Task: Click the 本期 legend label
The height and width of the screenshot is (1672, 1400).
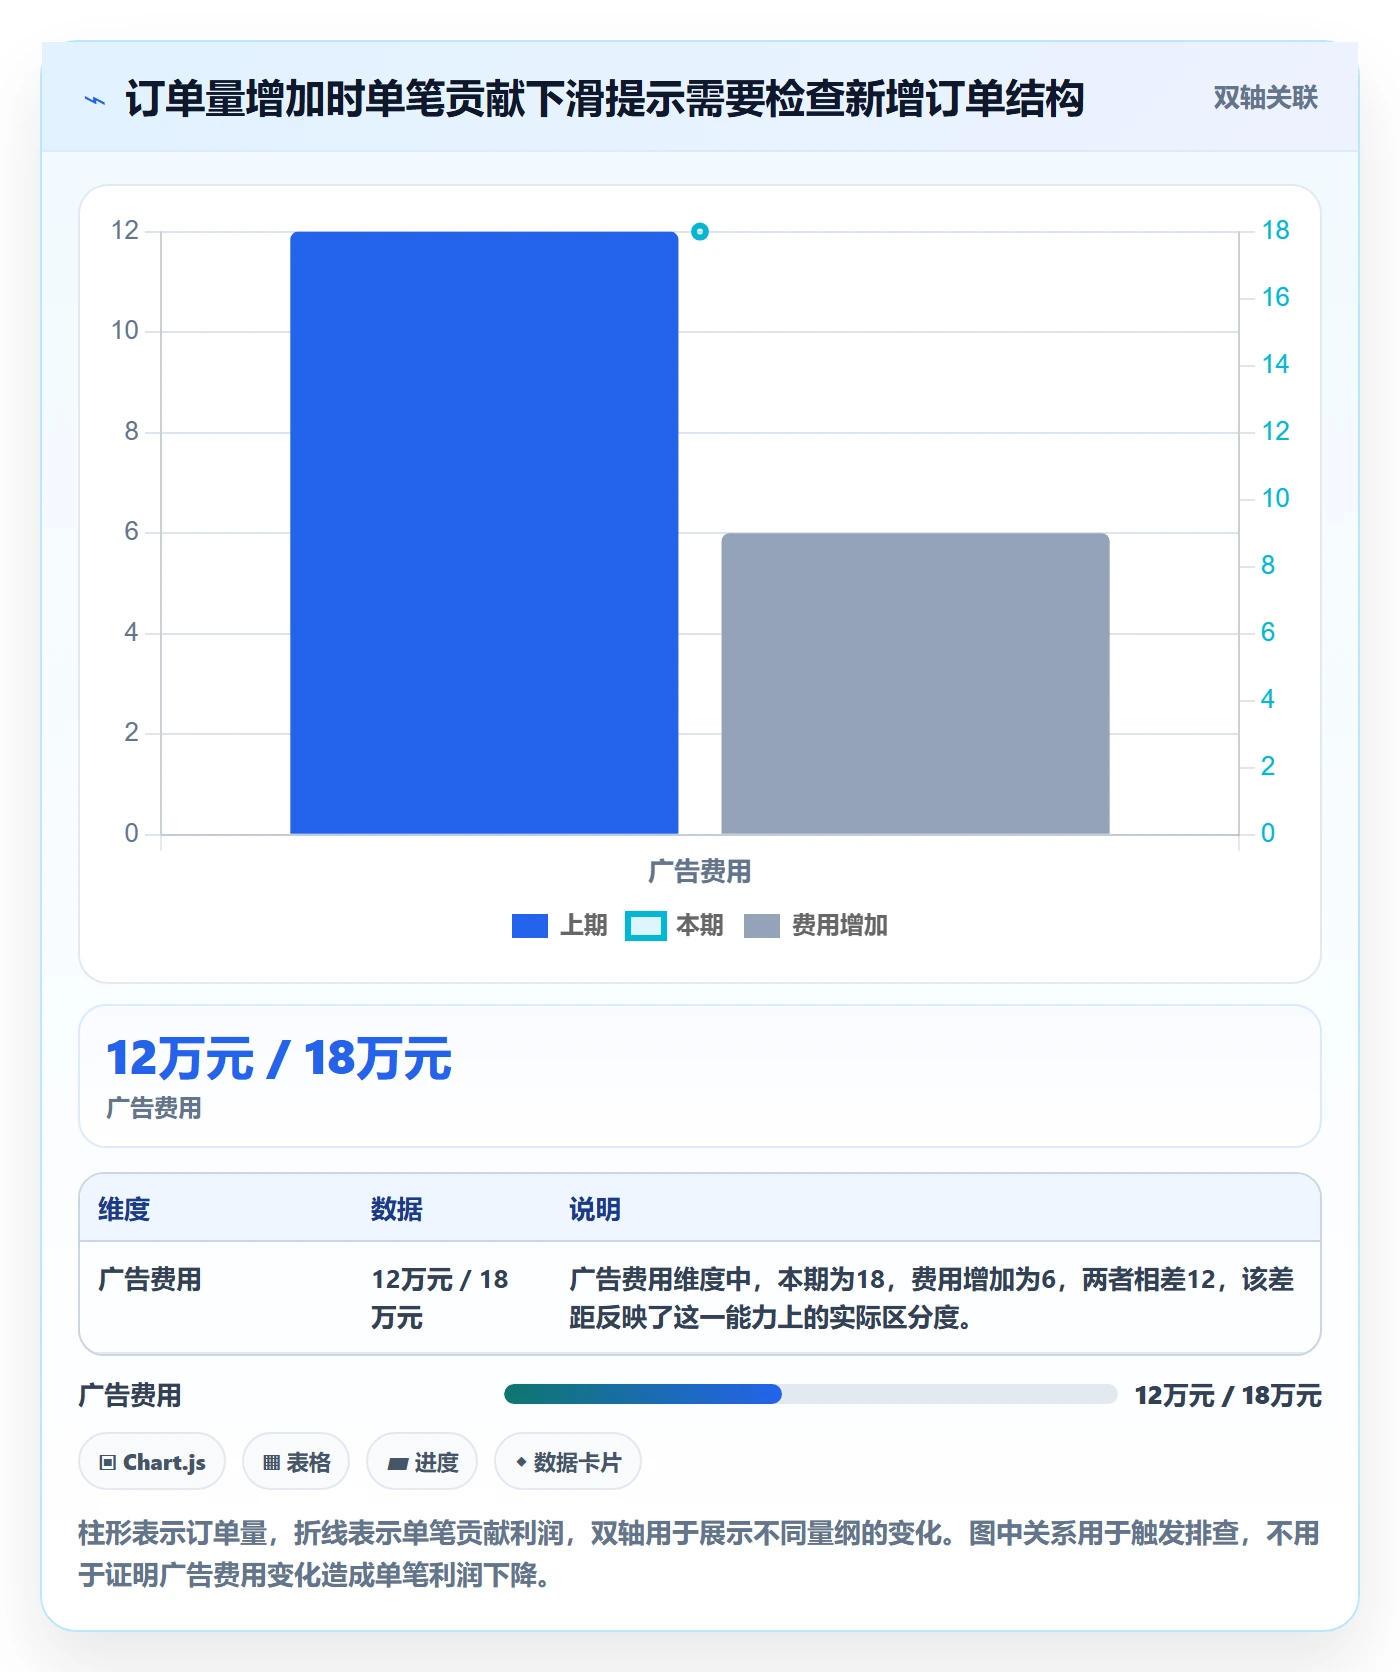Action: tap(699, 926)
